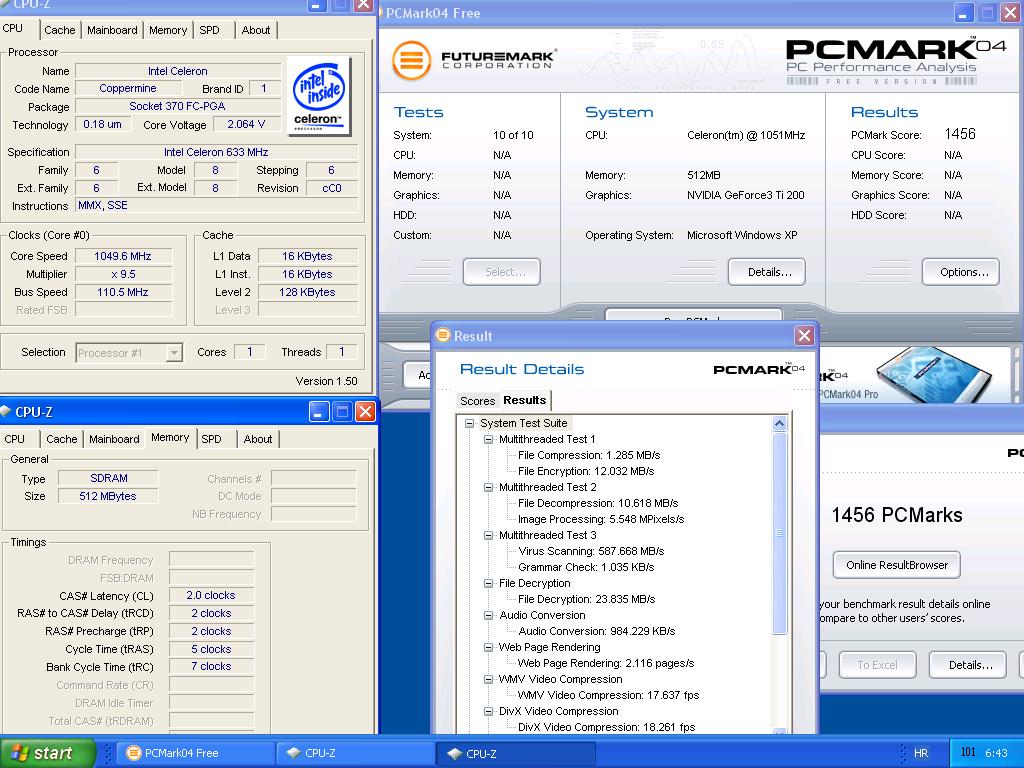Click the PCMark04 Pro box thumbnail
1024x768 pixels.
click(934, 374)
